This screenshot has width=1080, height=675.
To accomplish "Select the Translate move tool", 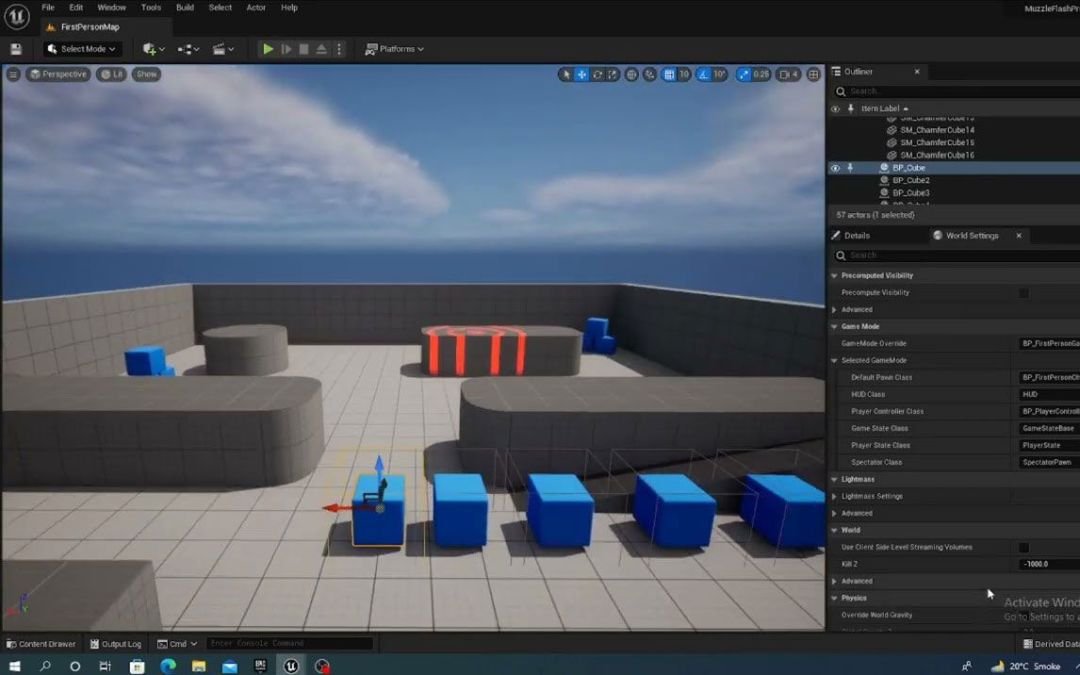I will coord(582,74).
